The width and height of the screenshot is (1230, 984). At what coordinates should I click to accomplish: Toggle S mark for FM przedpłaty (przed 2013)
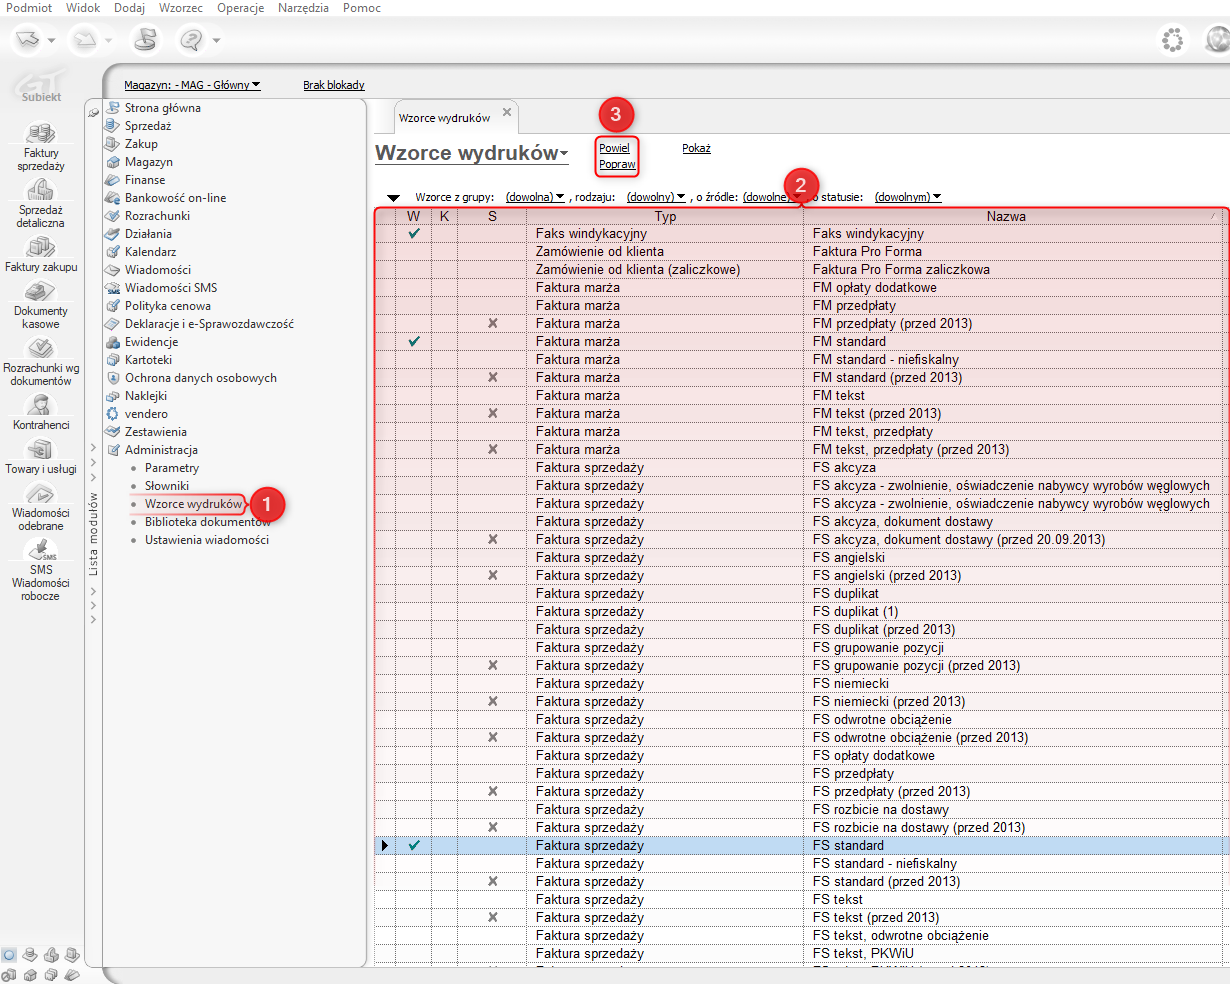coord(492,324)
